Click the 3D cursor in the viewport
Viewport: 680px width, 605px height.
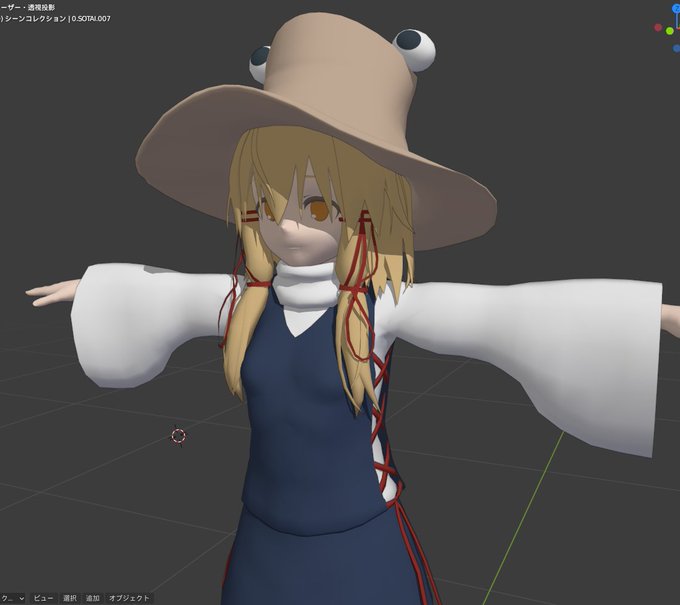pyautogui.click(x=179, y=436)
